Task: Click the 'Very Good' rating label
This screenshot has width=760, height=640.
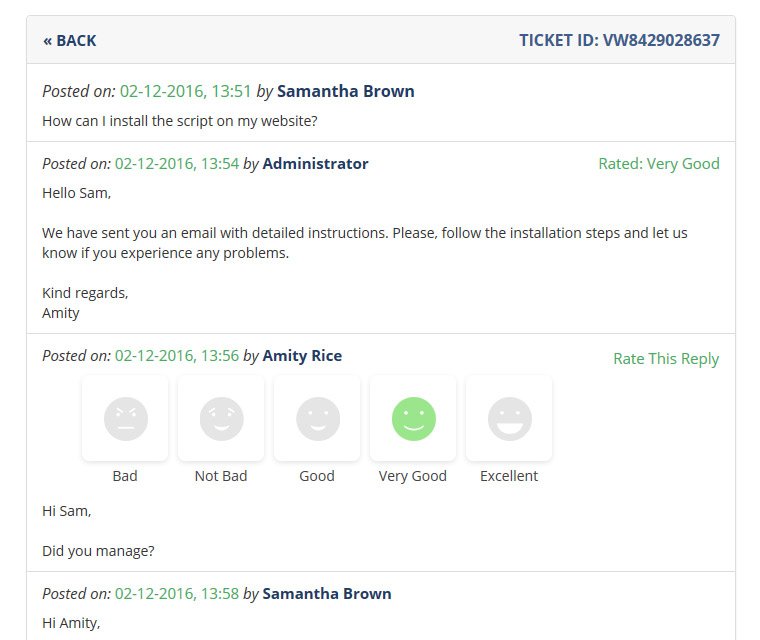Action: (413, 476)
